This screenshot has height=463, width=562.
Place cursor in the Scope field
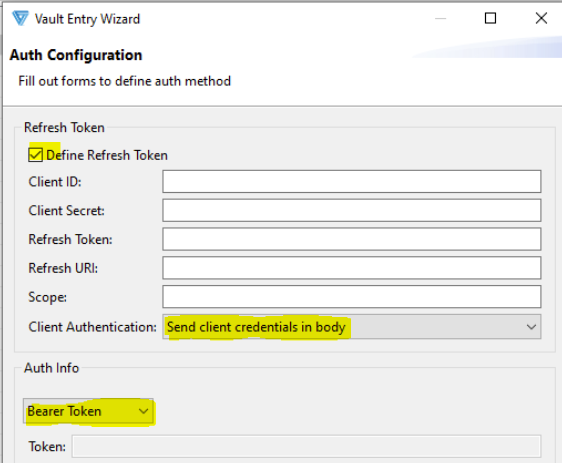pos(352,297)
